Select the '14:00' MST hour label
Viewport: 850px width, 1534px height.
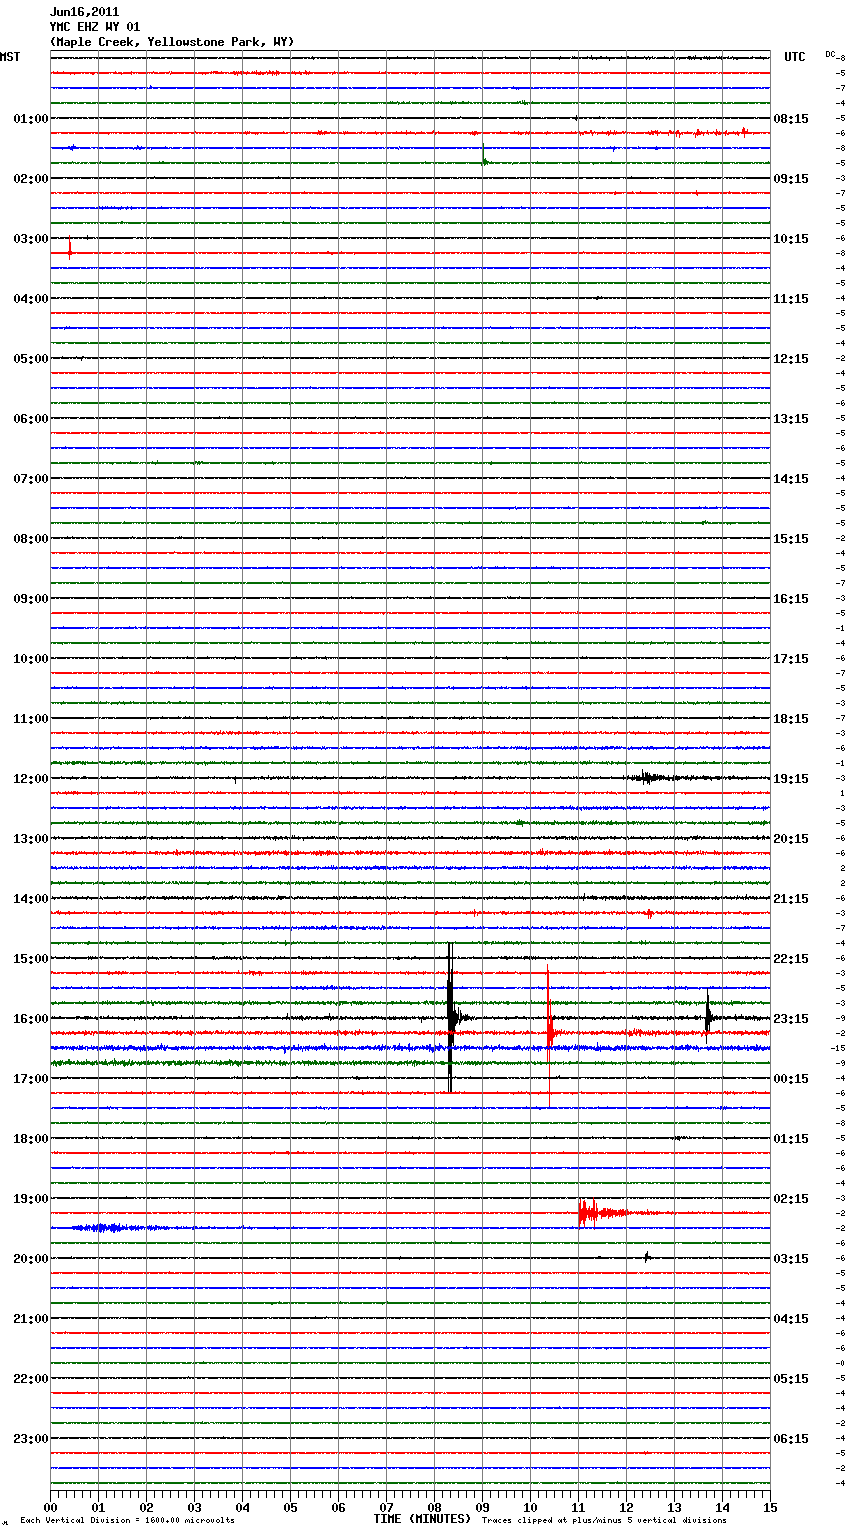pos(31,899)
